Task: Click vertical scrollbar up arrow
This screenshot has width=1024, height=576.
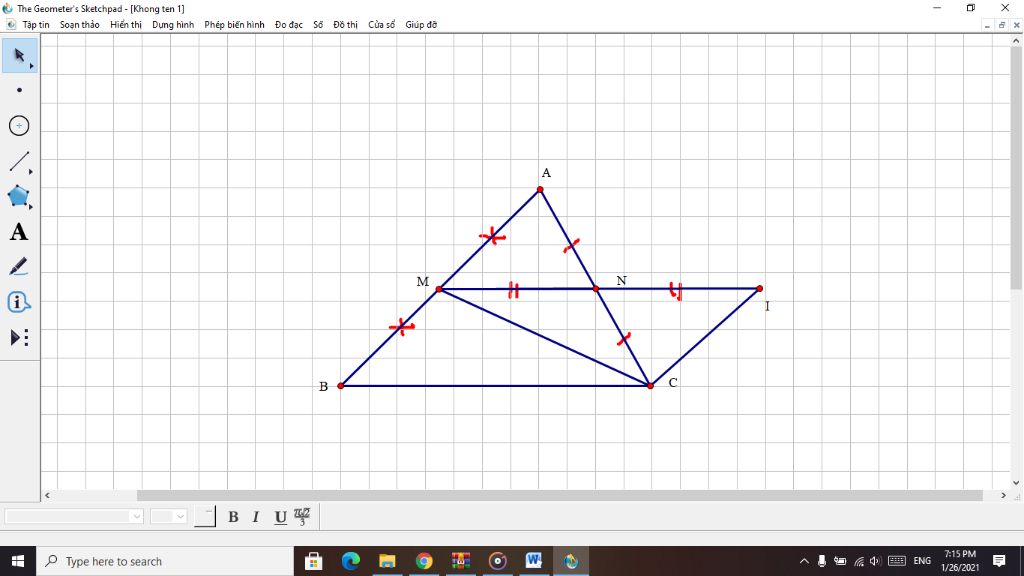Action: tap(1016, 40)
